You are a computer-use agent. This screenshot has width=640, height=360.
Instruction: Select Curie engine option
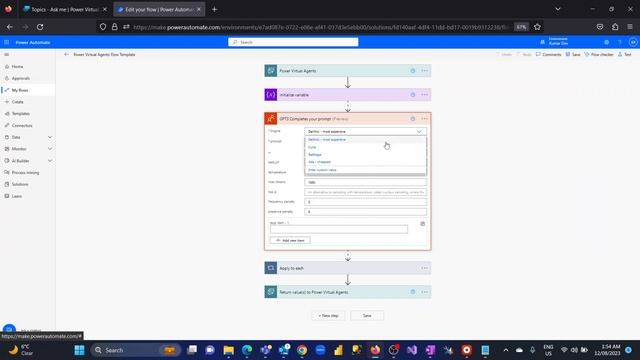(365, 147)
